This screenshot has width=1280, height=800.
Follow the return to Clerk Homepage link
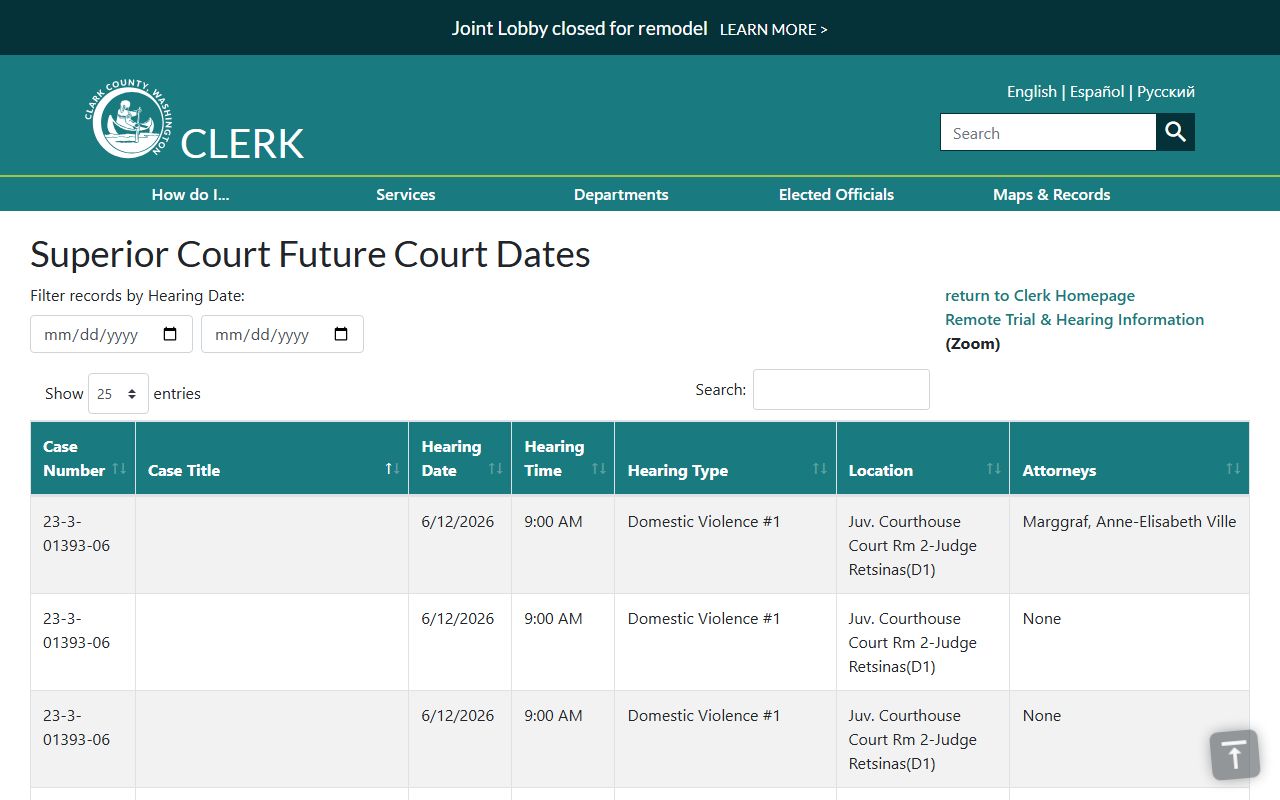1040,296
